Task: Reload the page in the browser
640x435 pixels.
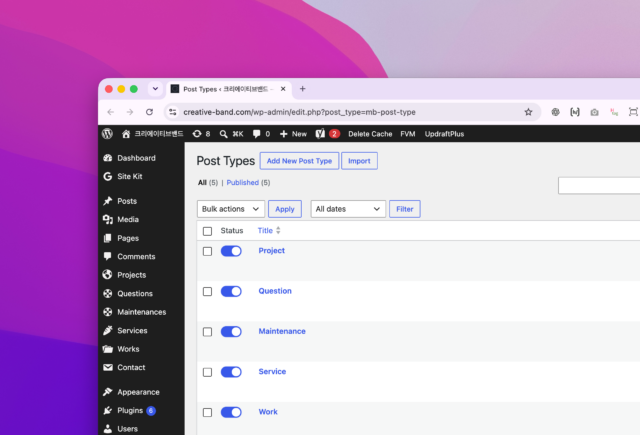Action: [149, 112]
